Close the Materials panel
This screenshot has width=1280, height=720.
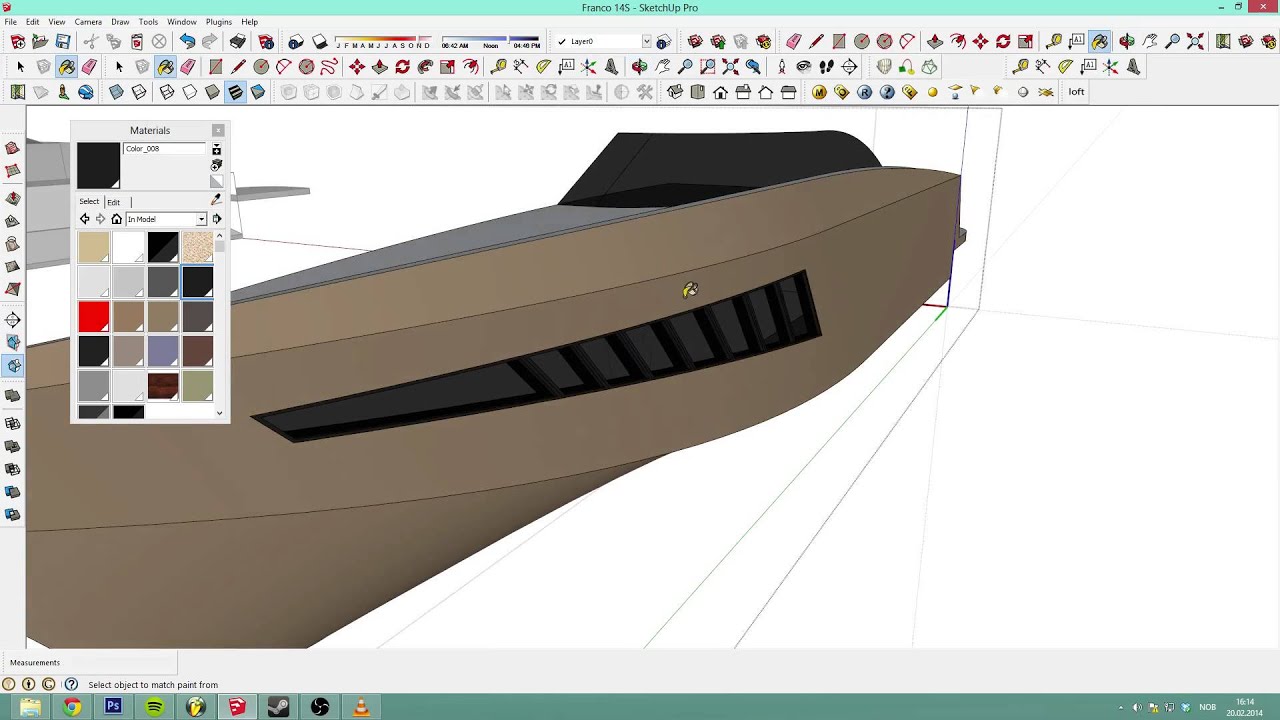(218, 130)
